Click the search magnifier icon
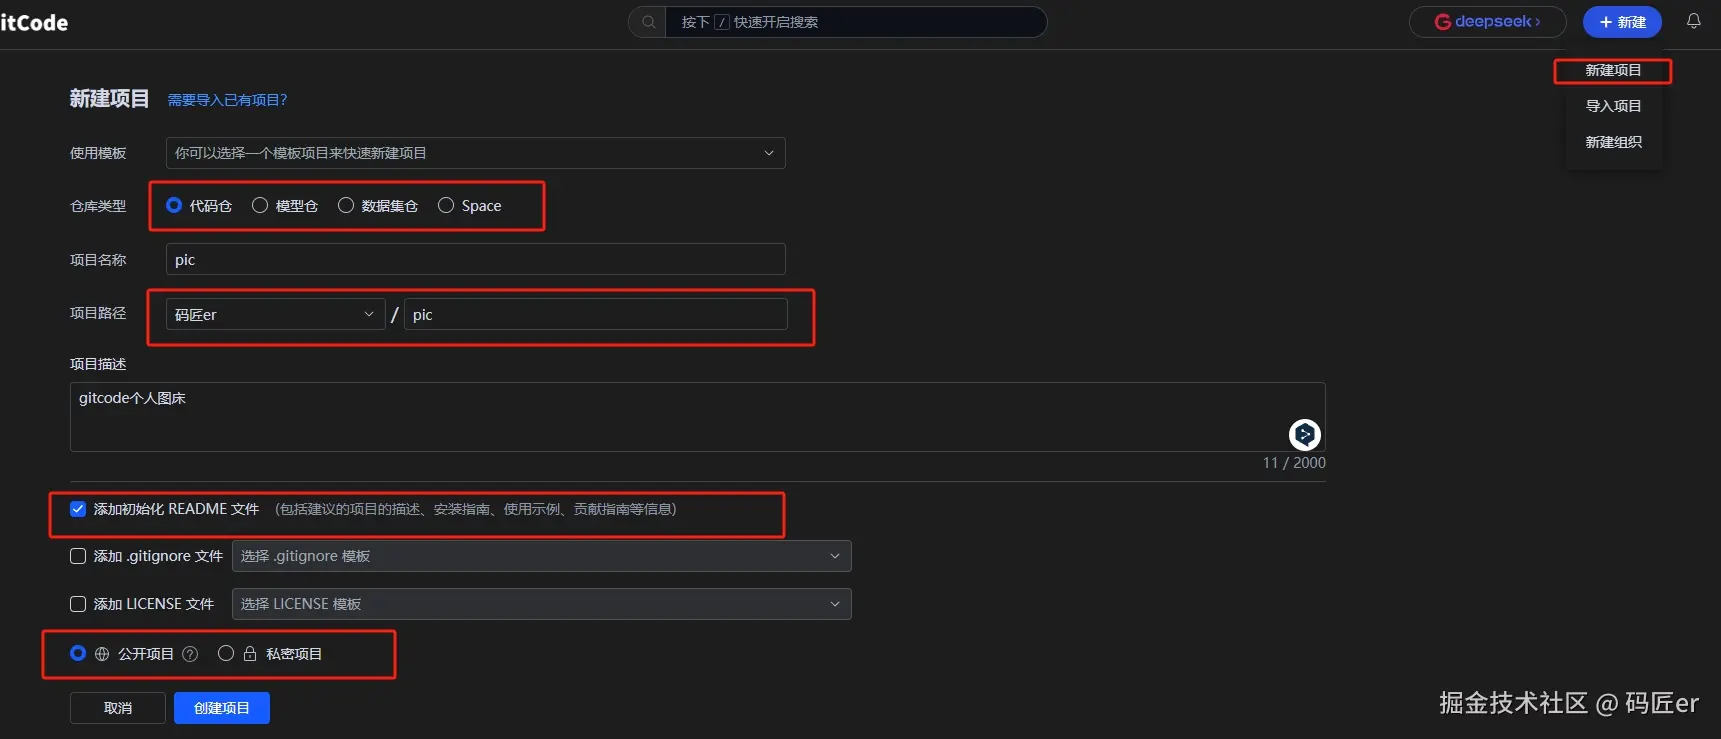Image resolution: width=1721 pixels, height=739 pixels. 649,22
